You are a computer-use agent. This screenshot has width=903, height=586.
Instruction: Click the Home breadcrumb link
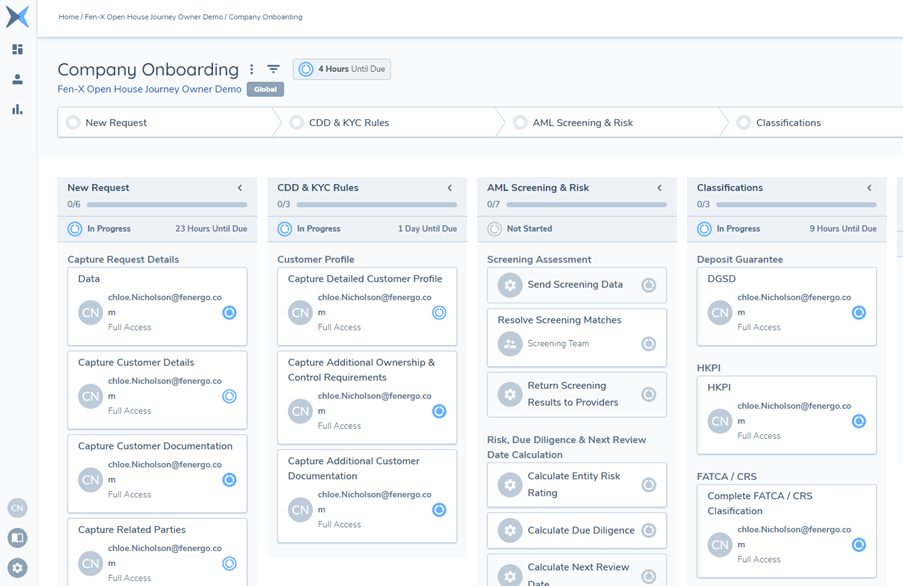(68, 17)
